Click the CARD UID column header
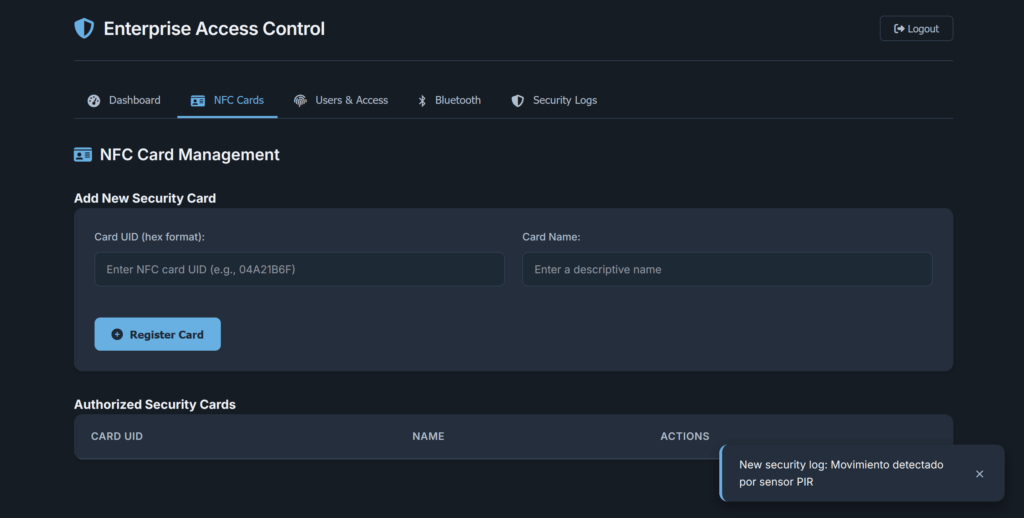This screenshot has width=1024, height=518. point(117,436)
